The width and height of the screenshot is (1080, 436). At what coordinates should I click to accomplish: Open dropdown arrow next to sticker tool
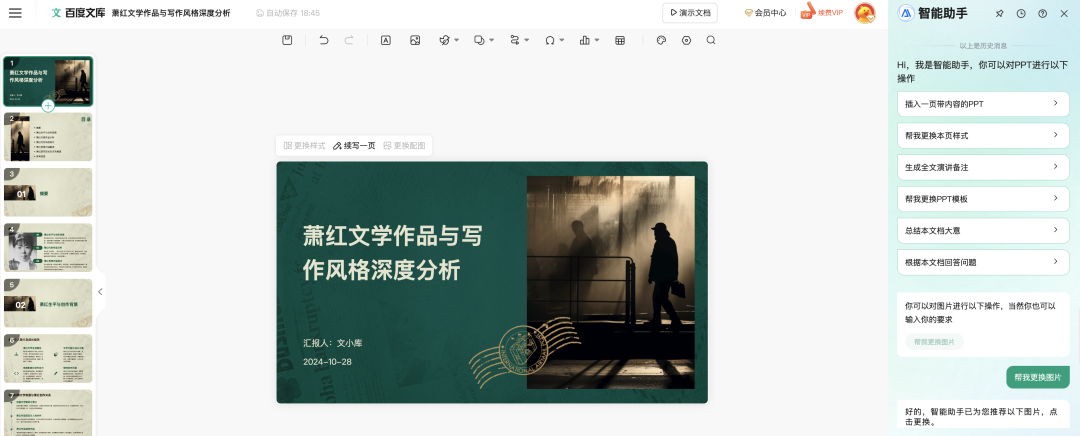(457, 41)
